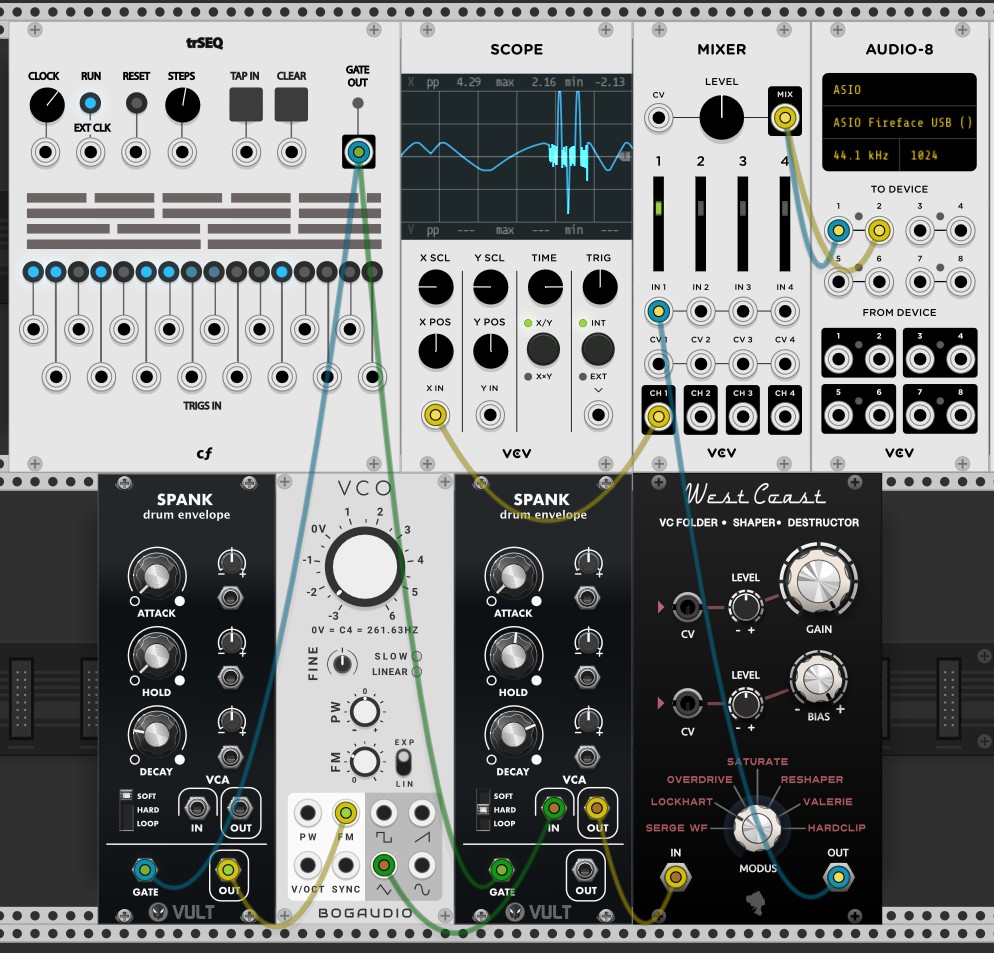Toggle Scope INT/EXT trigger button
The width and height of the screenshot is (994, 953).
[597, 349]
